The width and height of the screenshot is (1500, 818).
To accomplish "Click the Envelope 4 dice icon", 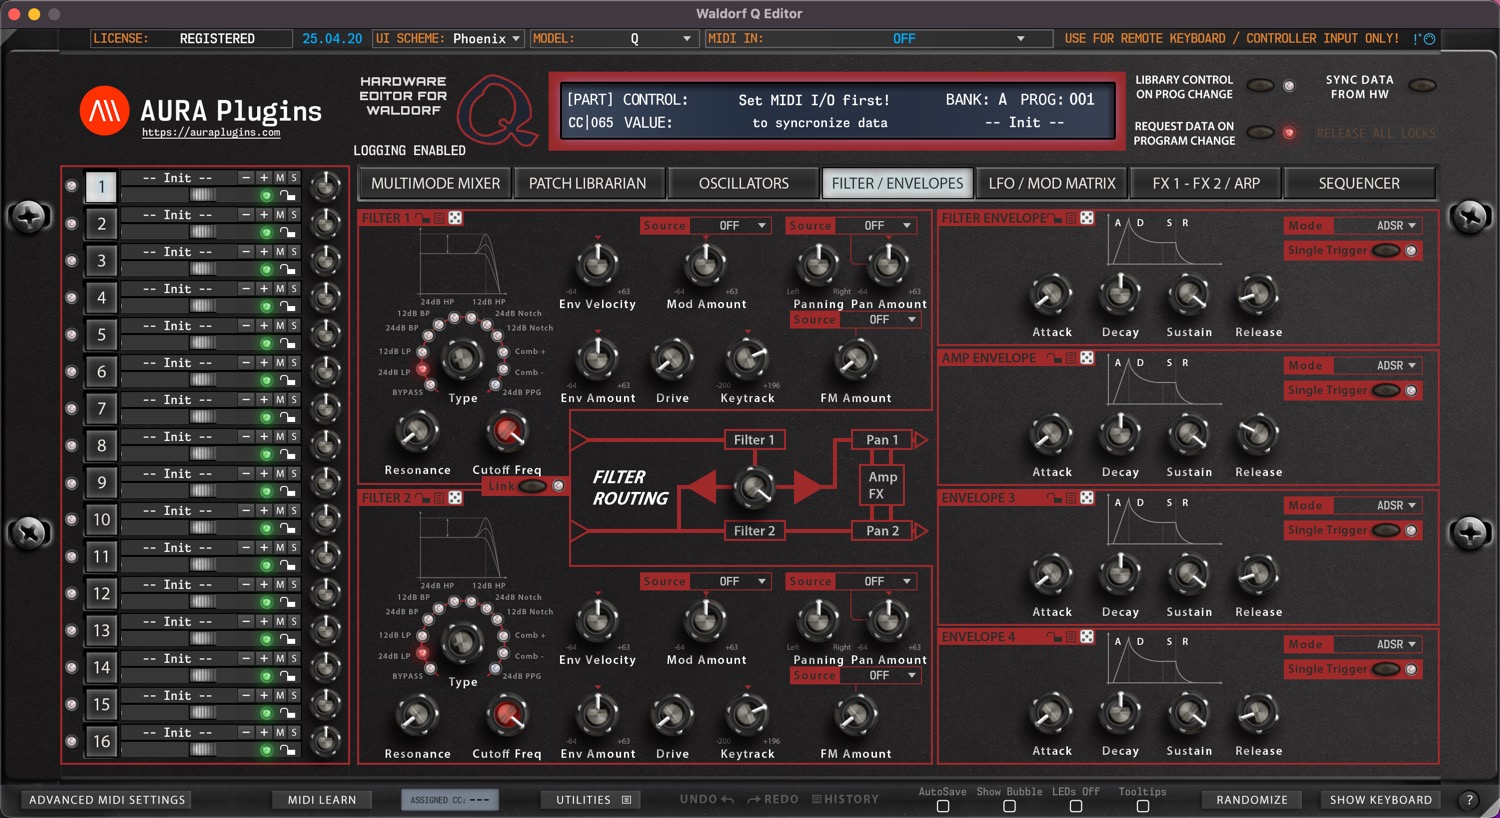I will point(1087,636).
